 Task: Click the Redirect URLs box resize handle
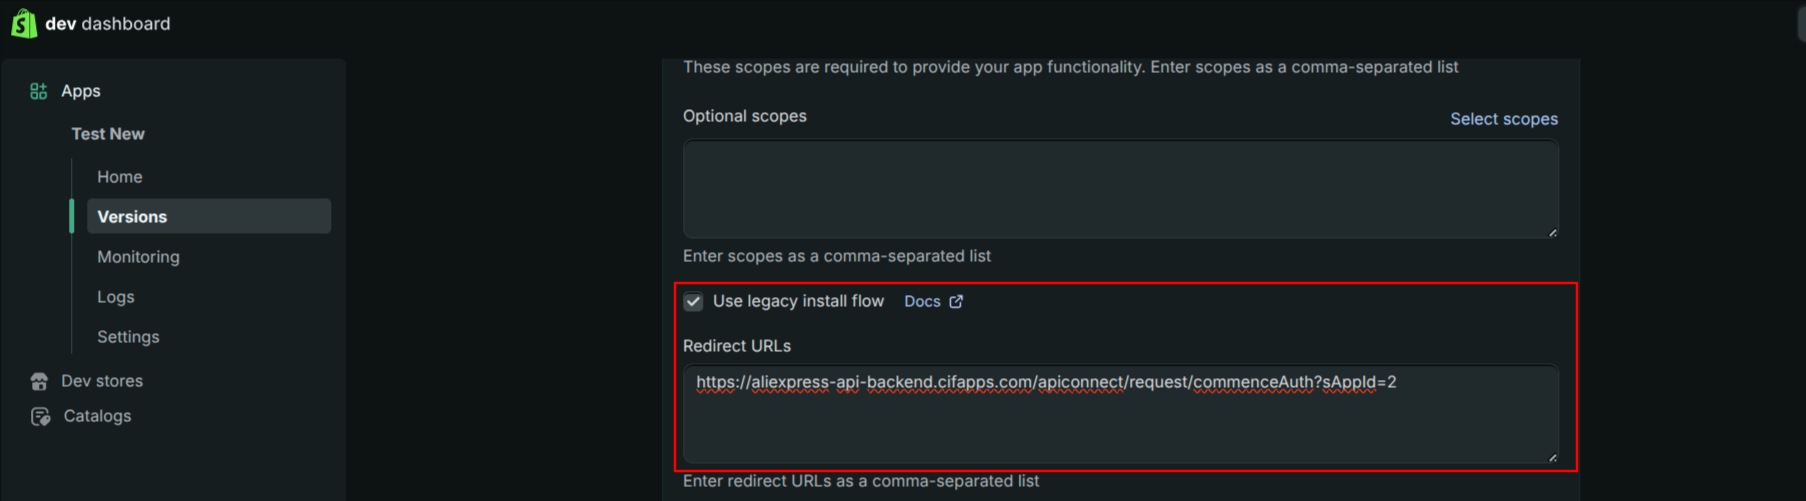(x=1552, y=457)
